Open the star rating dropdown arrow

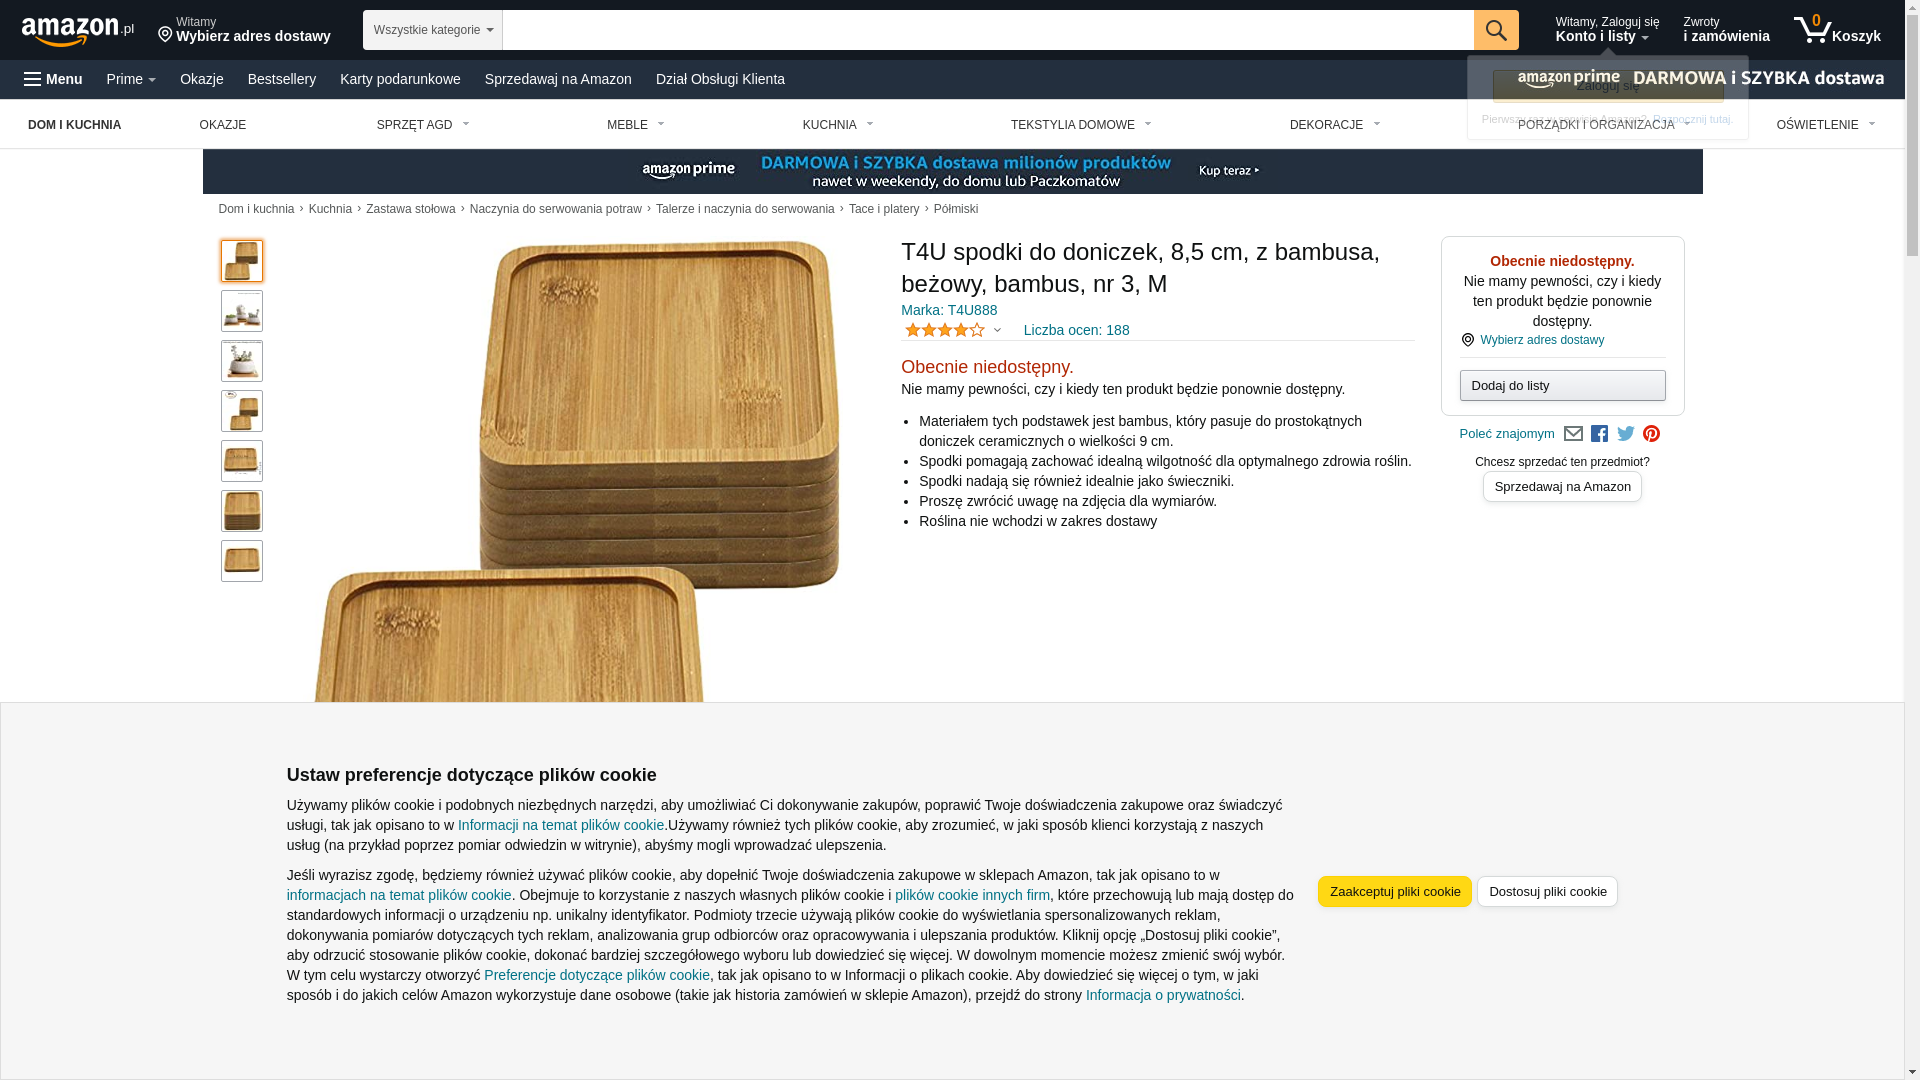click(997, 330)
